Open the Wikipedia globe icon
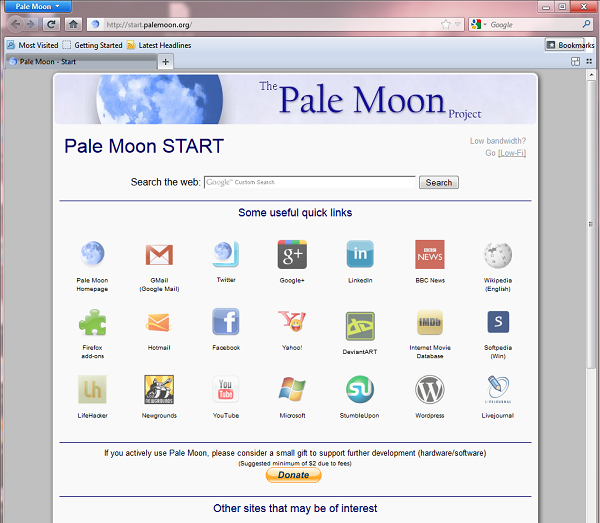The height and width of the screenshot is (523, 600). (x=497, y=255)
